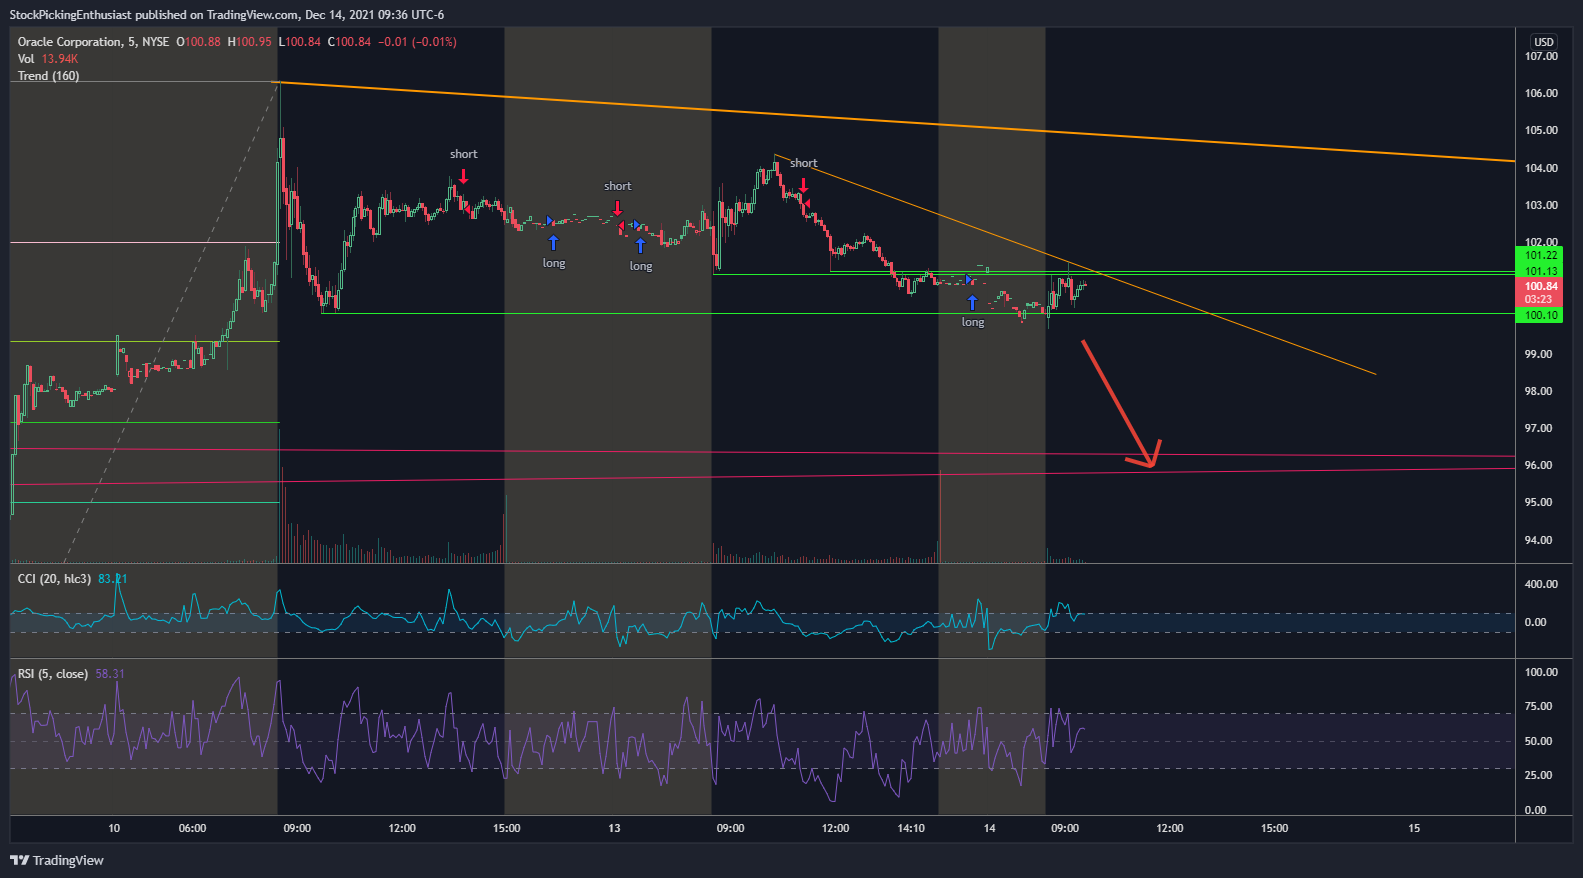Click 75.00 on the RSI scale

[1539, 706]
